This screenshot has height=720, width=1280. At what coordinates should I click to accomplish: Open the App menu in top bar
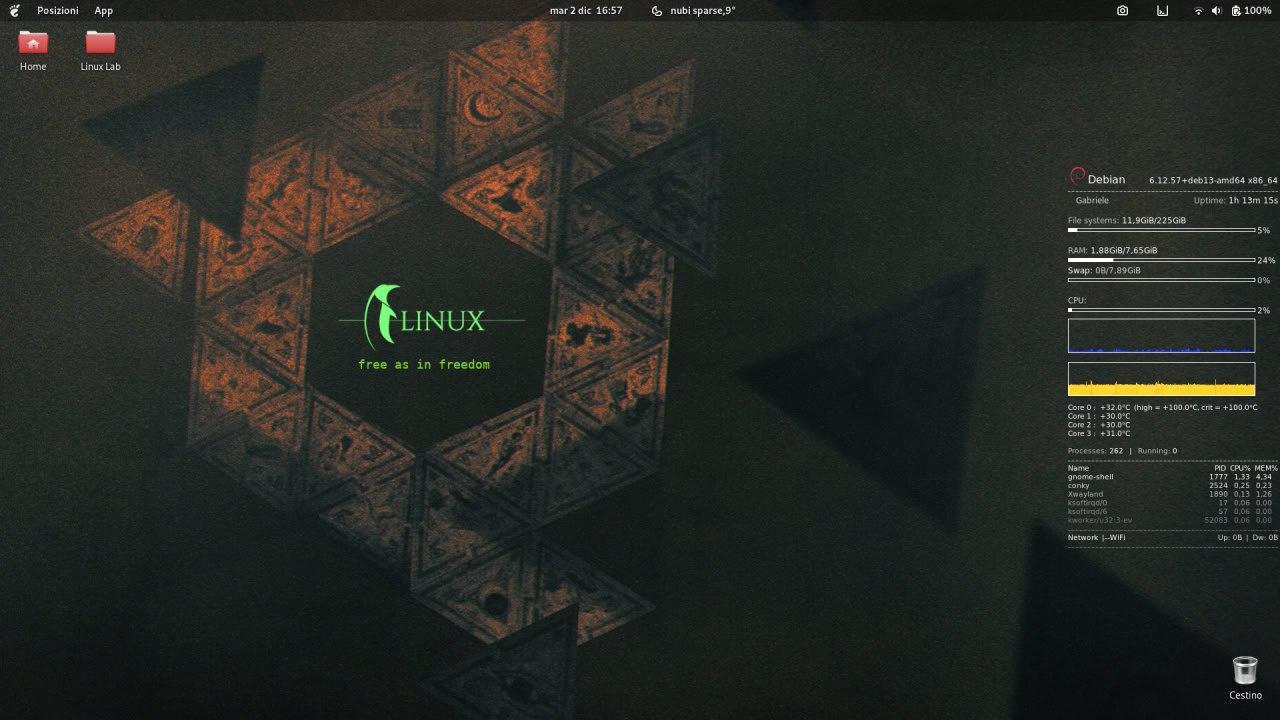103,10
